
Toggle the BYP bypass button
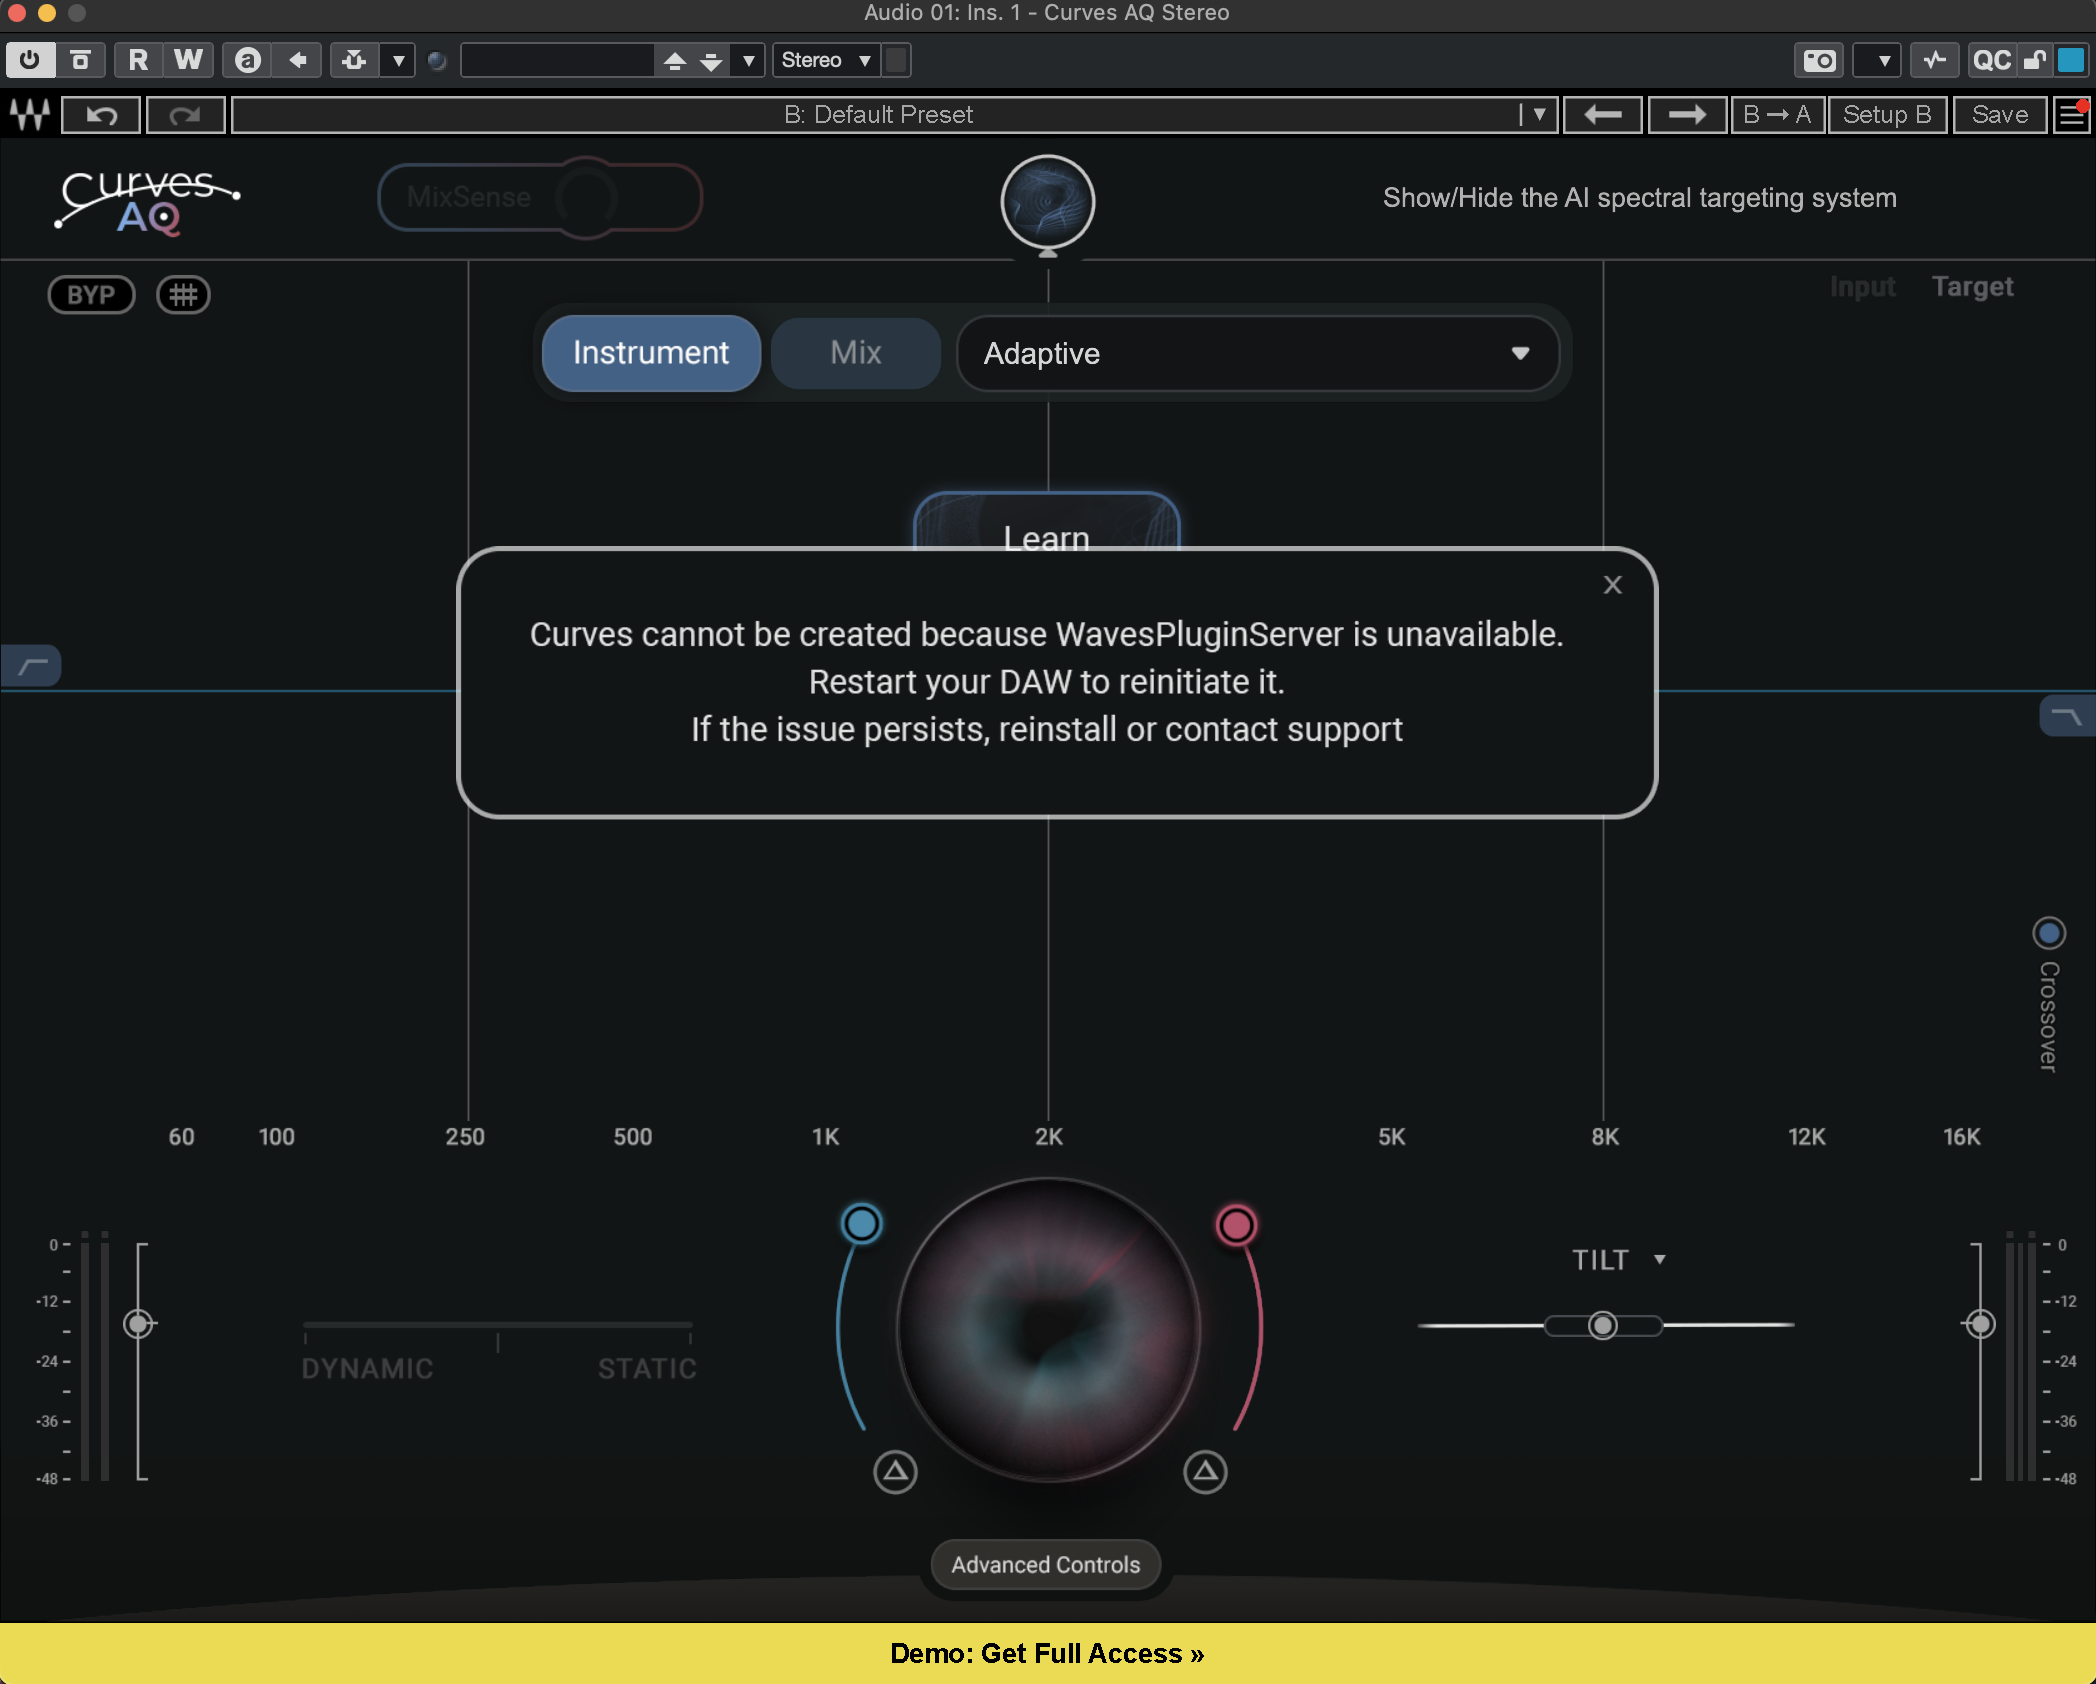click(91, 295)
